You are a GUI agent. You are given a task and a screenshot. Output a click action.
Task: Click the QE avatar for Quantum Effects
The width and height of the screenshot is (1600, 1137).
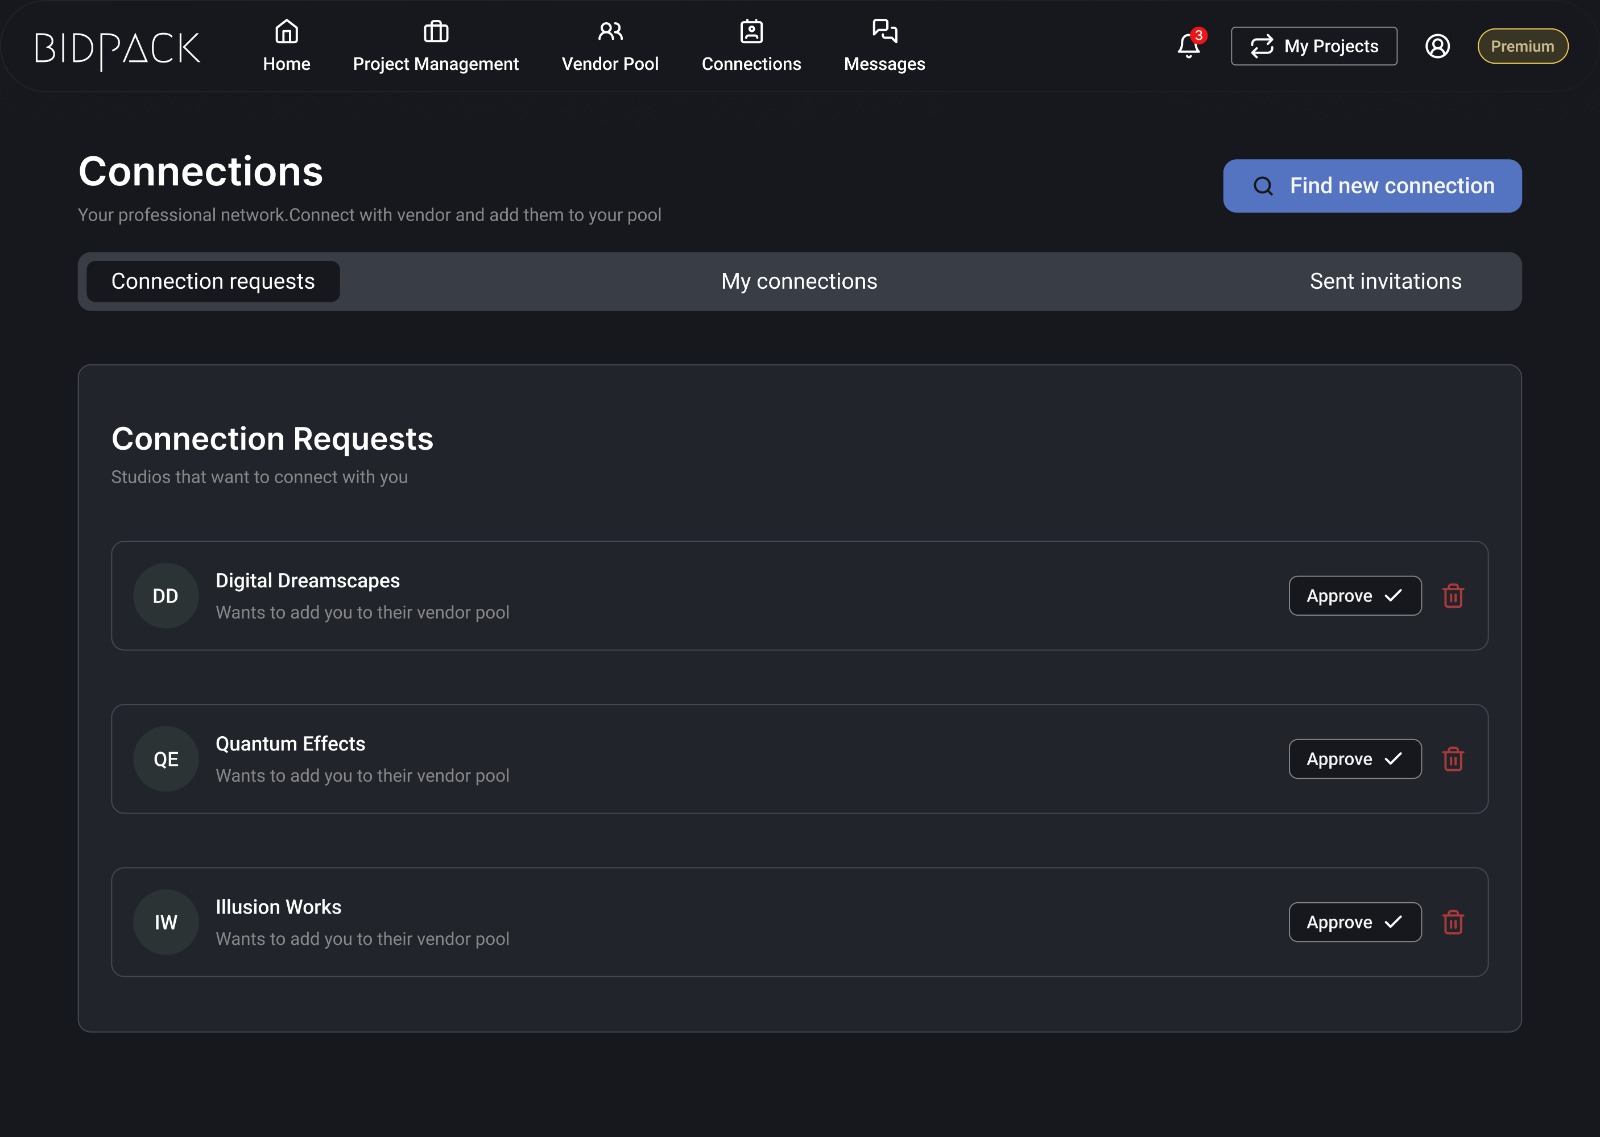(166, 759)
